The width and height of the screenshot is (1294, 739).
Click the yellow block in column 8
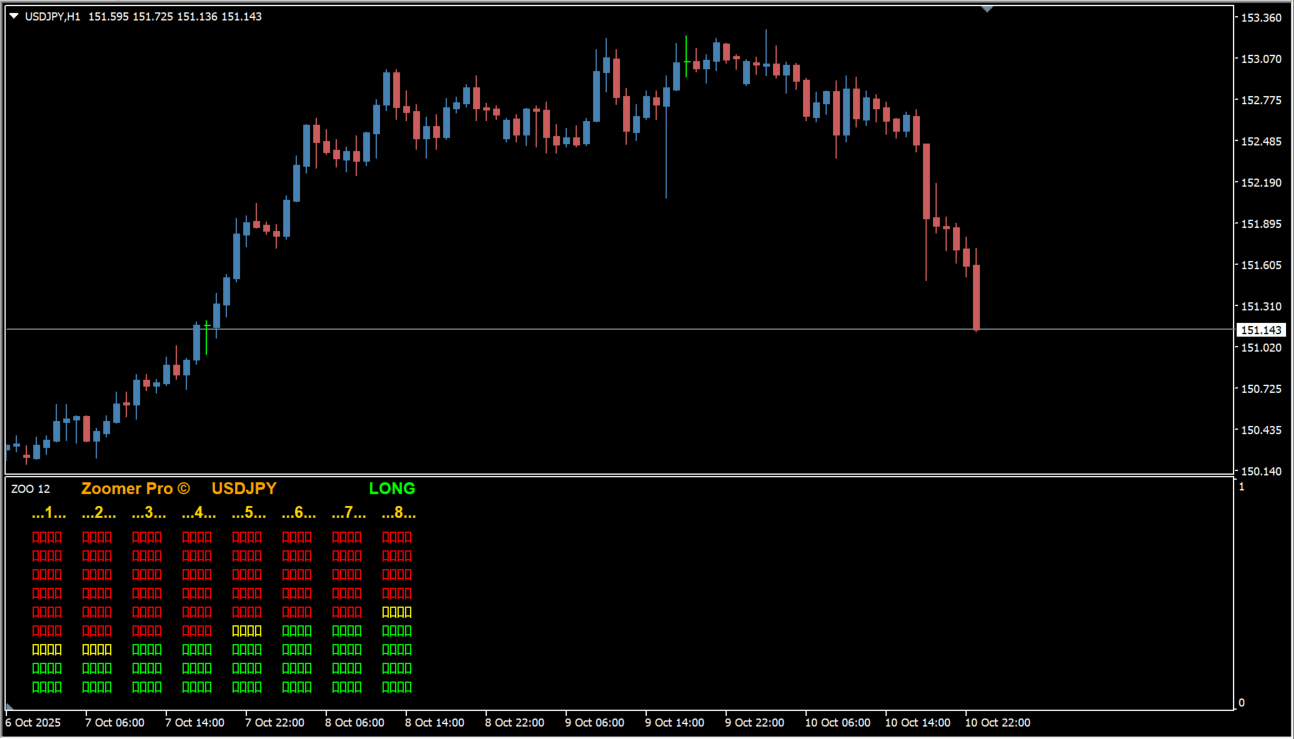click(397, 612)
